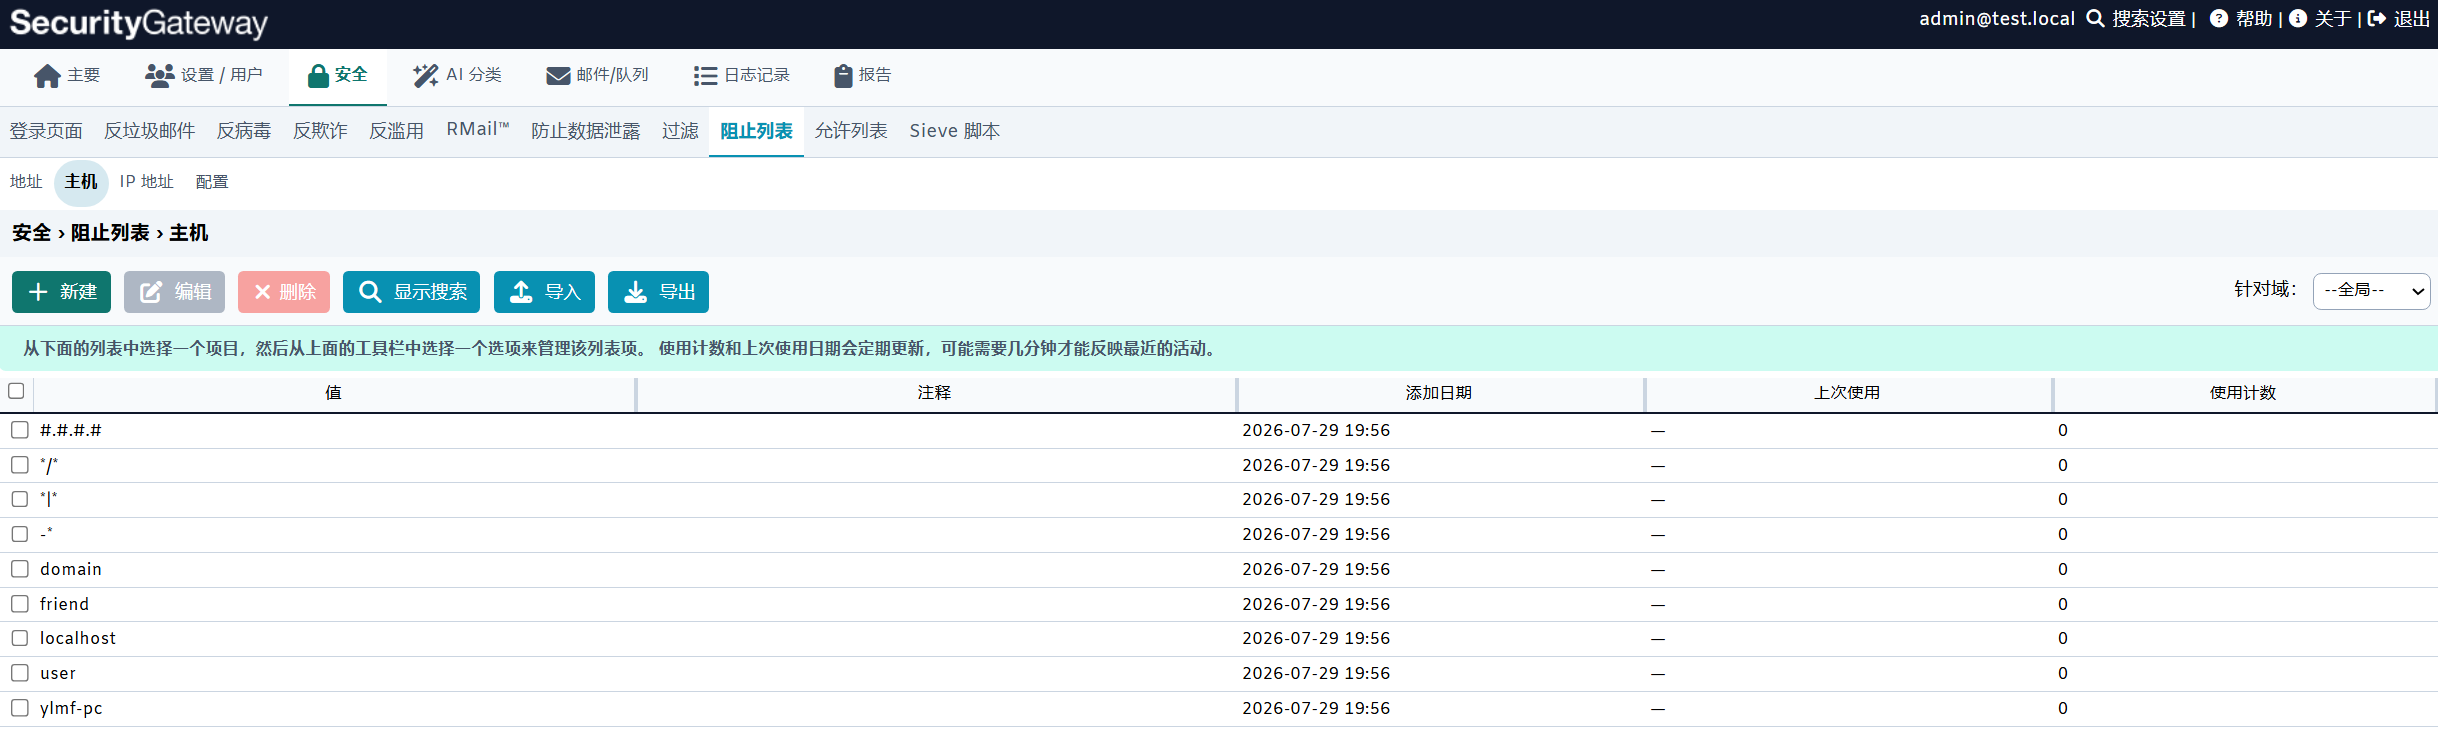
Task: Select the user host entry text
Action: point(58,673)
